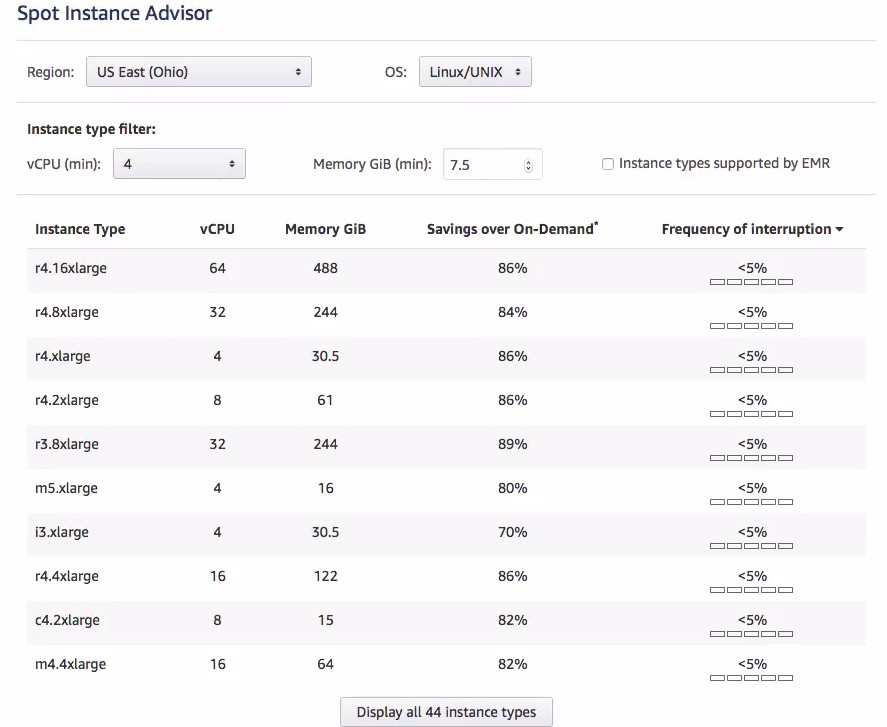Open the Region dropdown showing US East (Ohio)
The image size is (887, 727).
tap(198, 72)
